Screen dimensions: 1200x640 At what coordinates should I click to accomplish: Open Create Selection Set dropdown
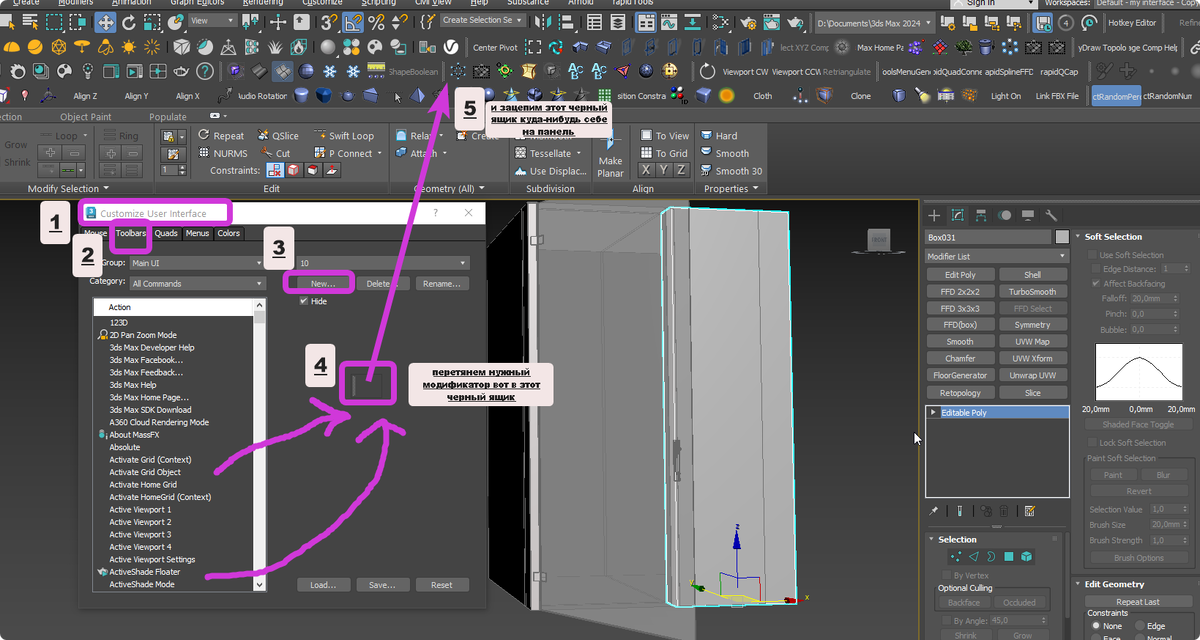(483, 20)
